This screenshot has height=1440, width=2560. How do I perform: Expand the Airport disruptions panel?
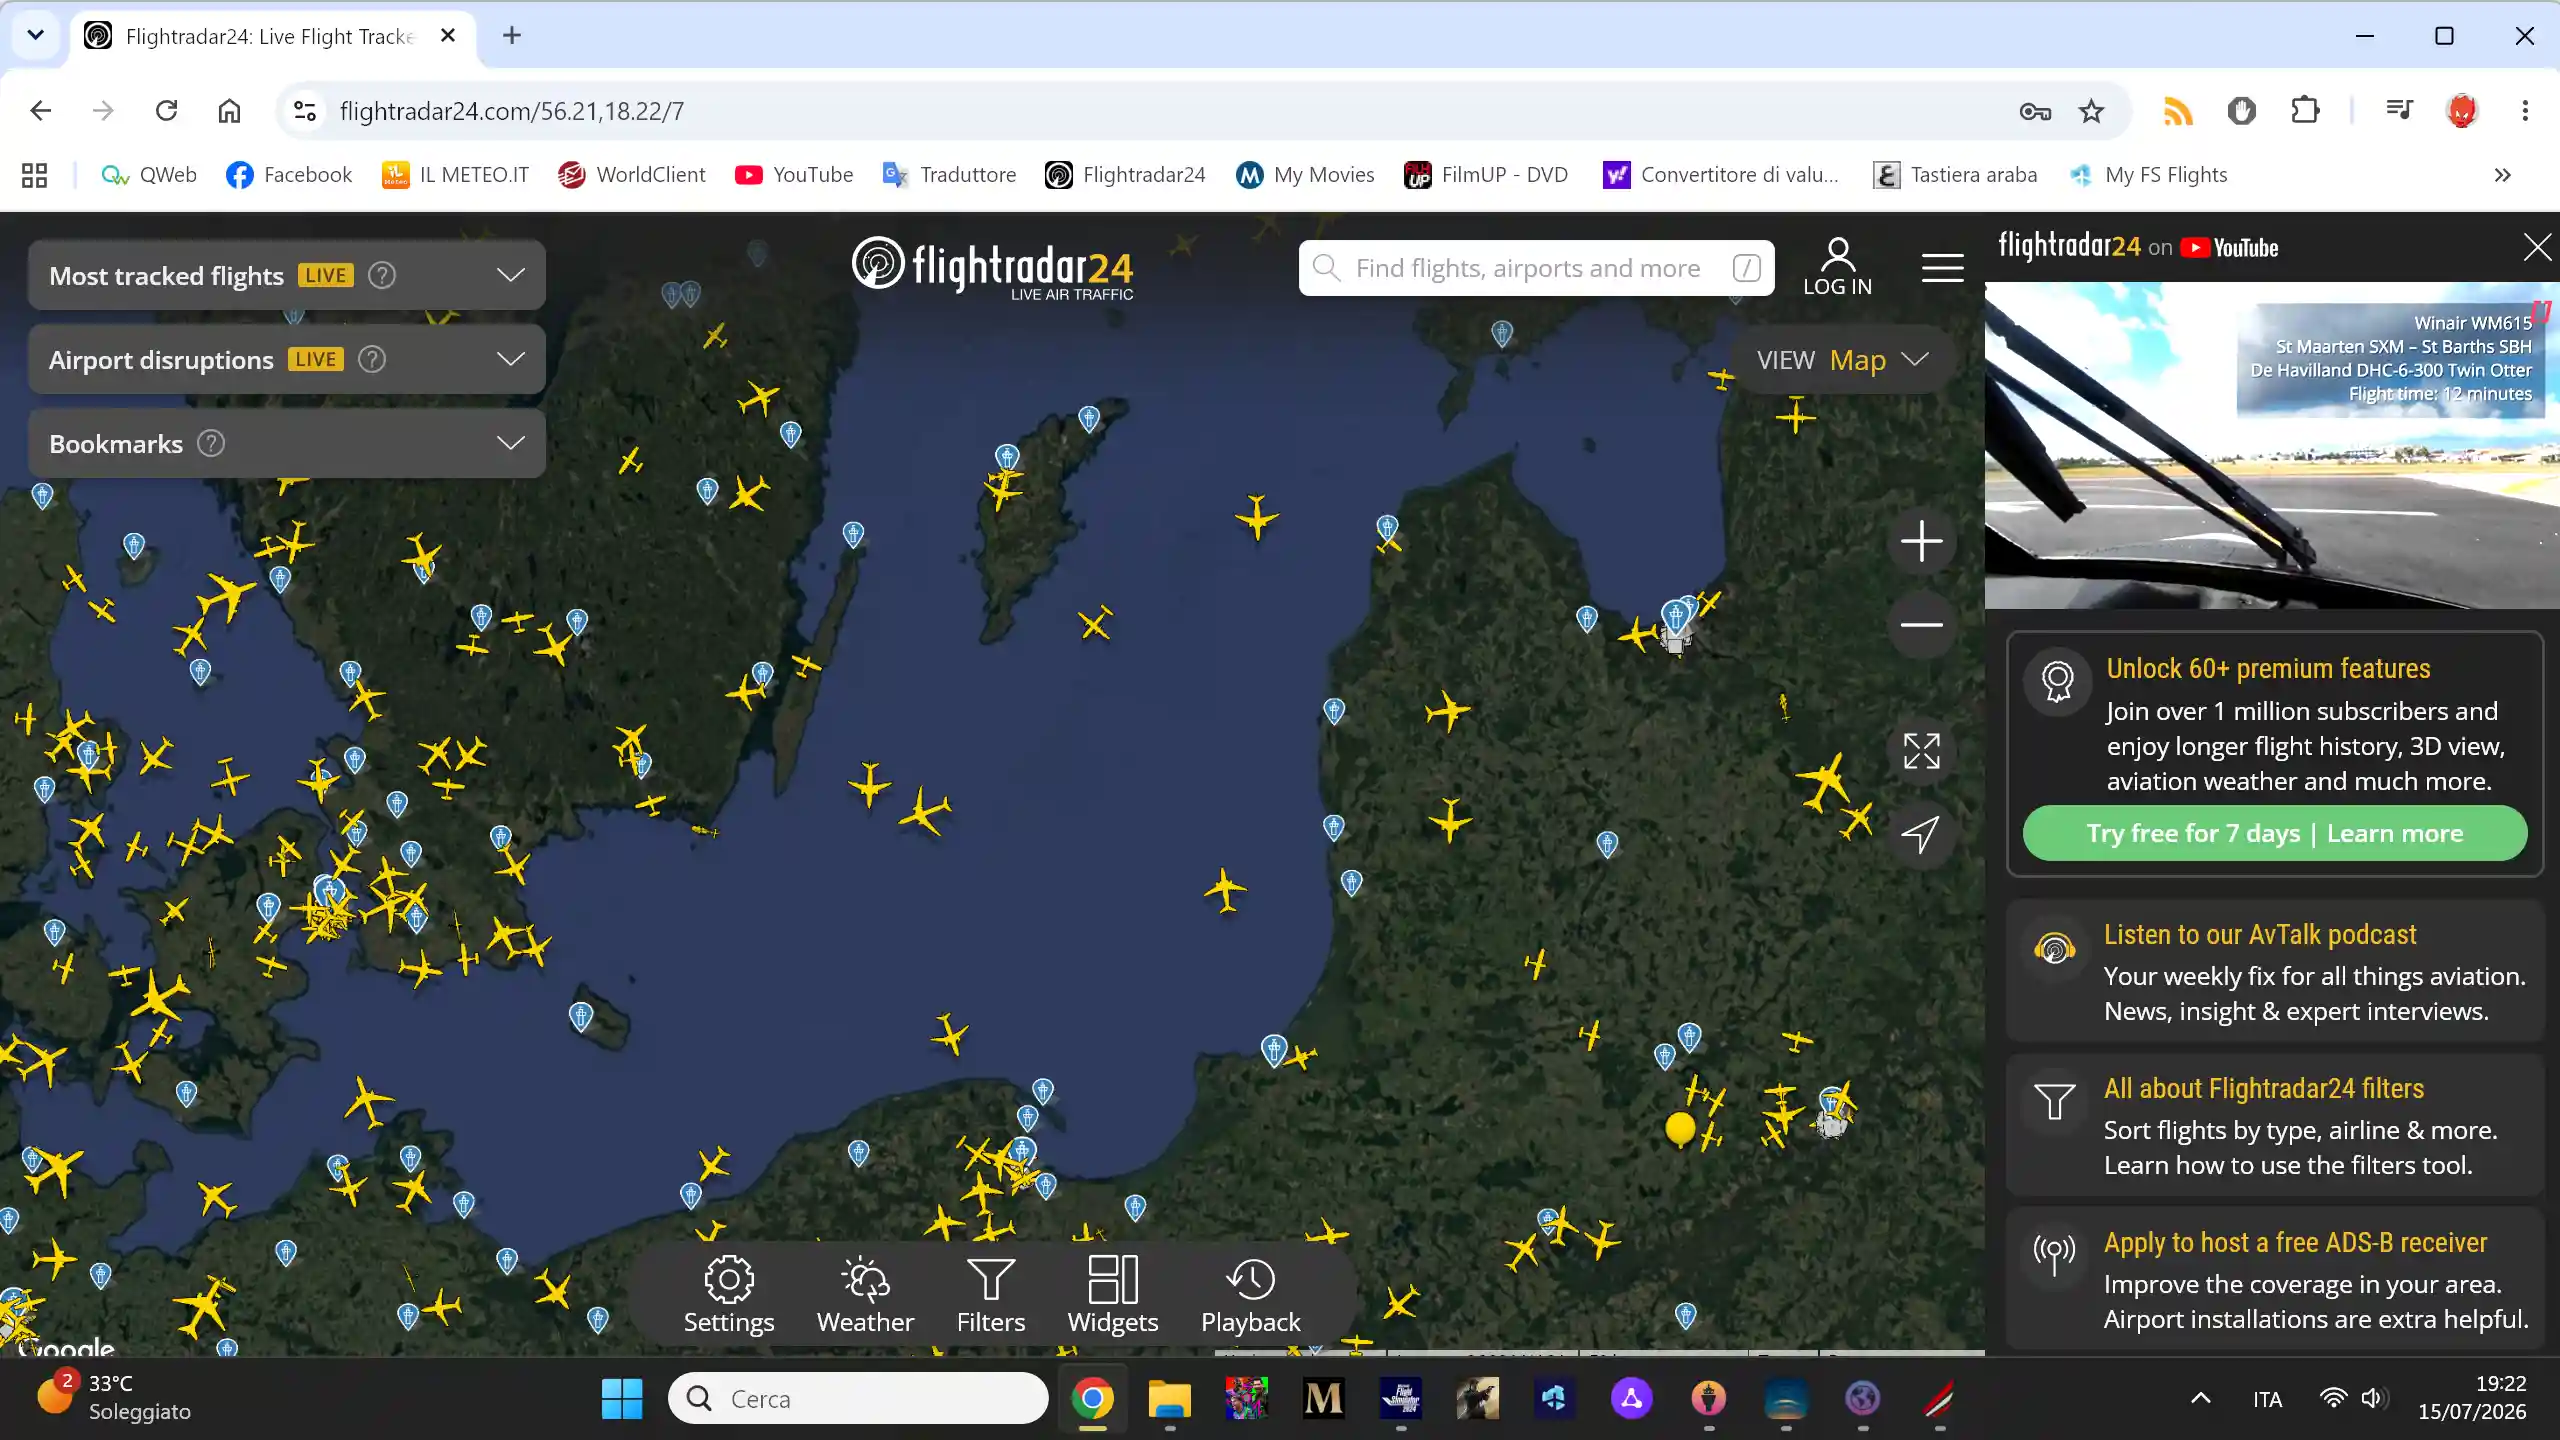pos(510,359)
